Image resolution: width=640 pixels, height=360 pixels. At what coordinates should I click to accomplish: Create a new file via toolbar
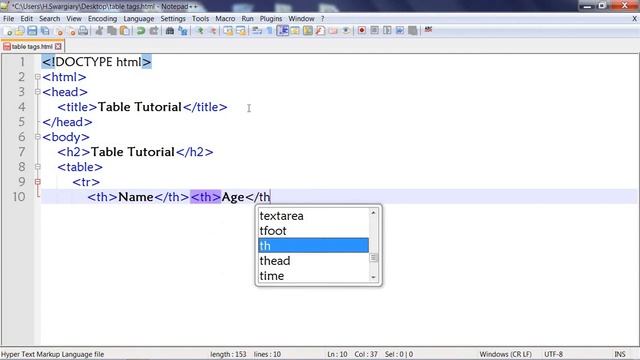tap(7, 31)
